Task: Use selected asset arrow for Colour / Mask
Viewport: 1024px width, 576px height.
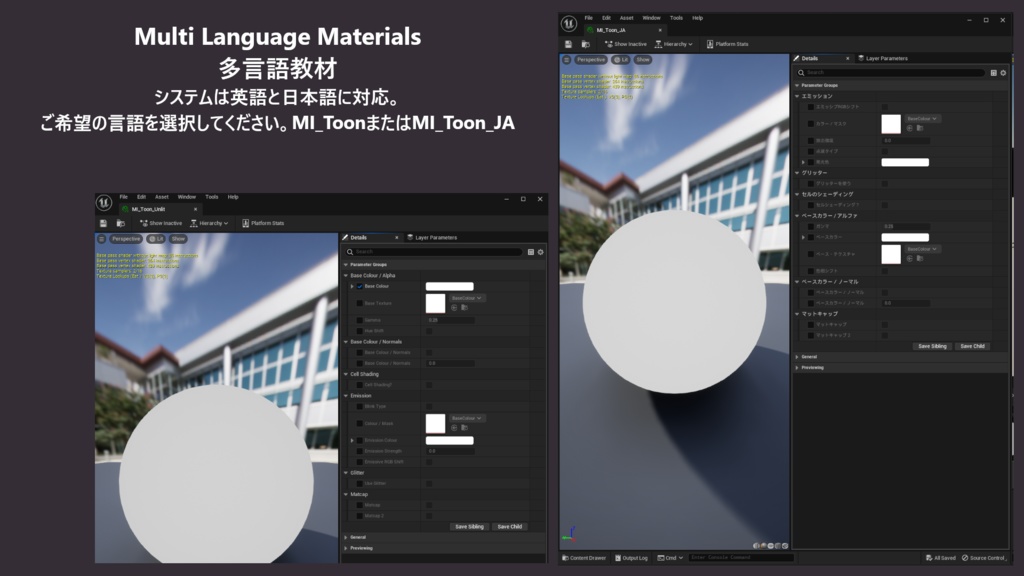Action: pyautogui.click(x=455, y=428)
